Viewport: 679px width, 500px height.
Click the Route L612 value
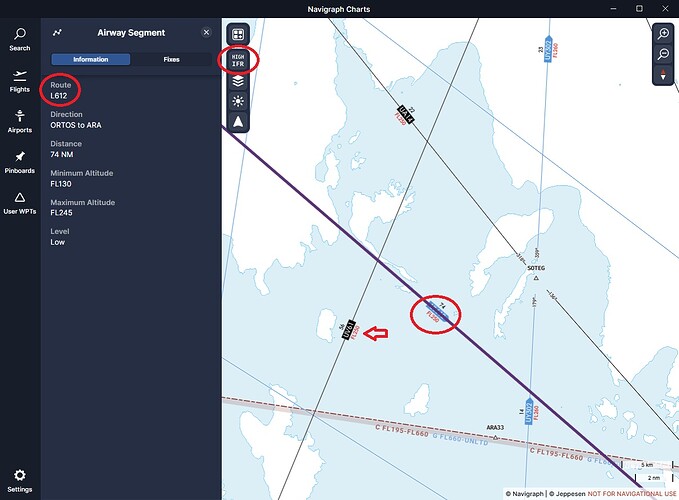pyautogui.click(x=59, y=96)
